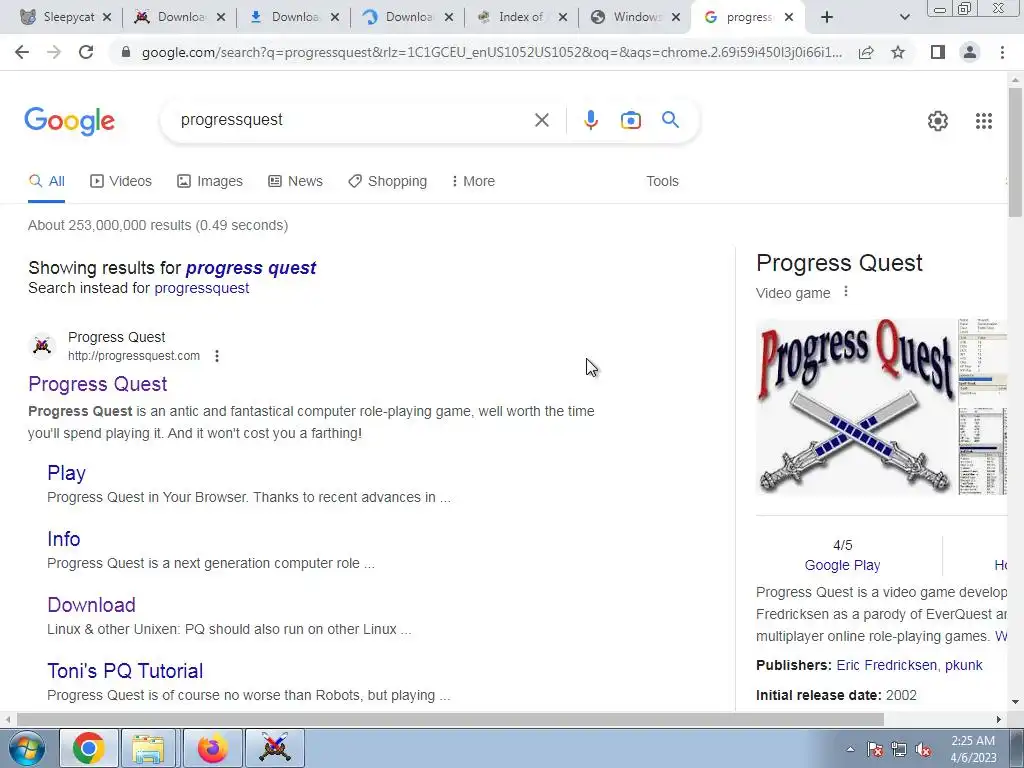This screenshot has height=768, width=1024.
Task: Click the magnifier search button
Action: 670,120
